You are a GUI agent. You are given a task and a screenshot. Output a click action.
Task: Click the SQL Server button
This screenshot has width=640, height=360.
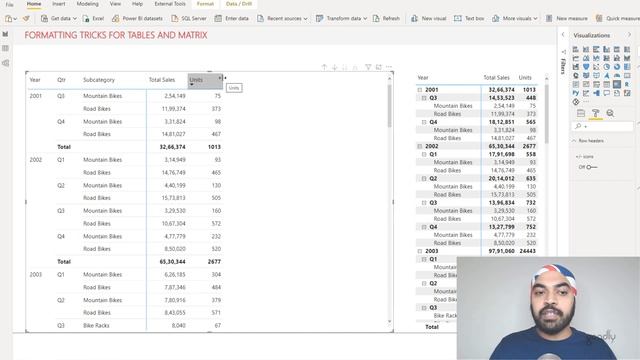click(x=189, y=18)
